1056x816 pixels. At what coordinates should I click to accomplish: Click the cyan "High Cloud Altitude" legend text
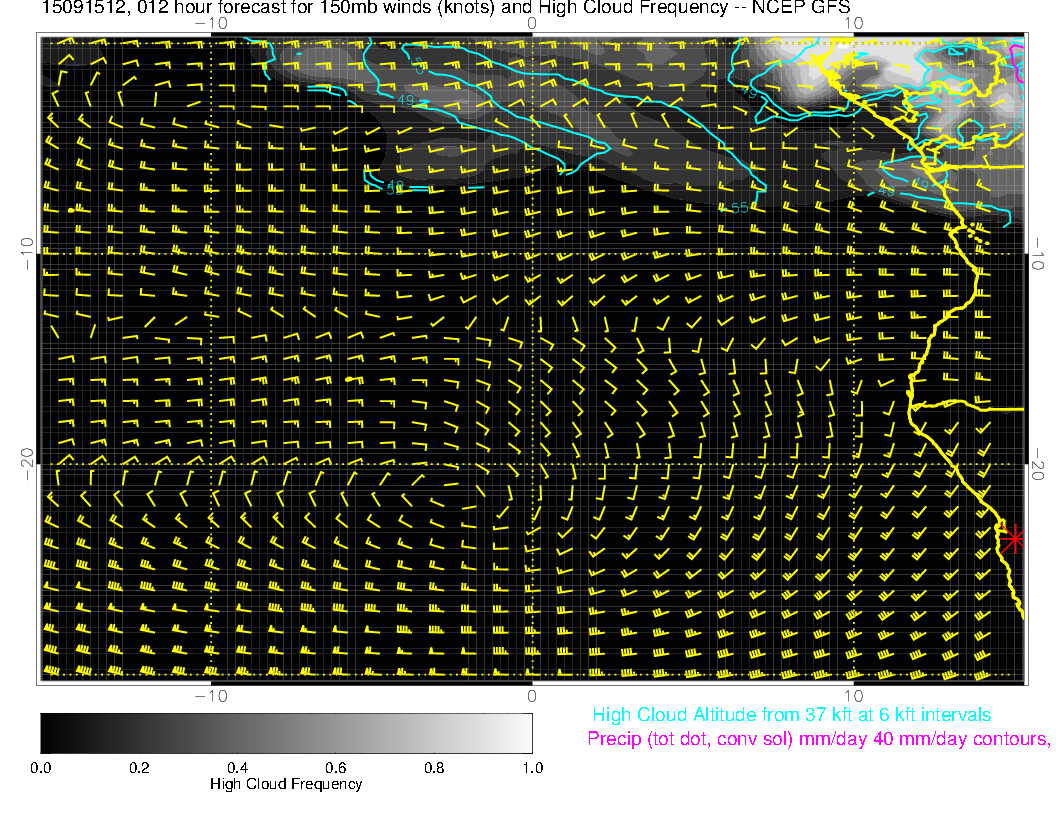(791, 715)
